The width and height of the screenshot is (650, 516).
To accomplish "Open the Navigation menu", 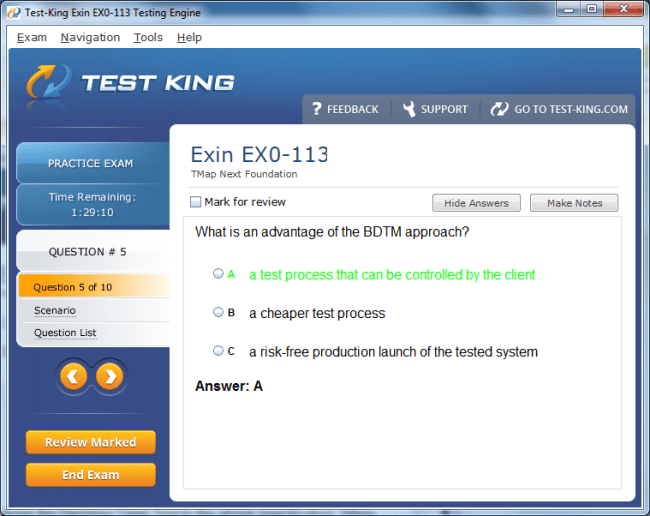I will pyautogui.click(x=90, y=37).
